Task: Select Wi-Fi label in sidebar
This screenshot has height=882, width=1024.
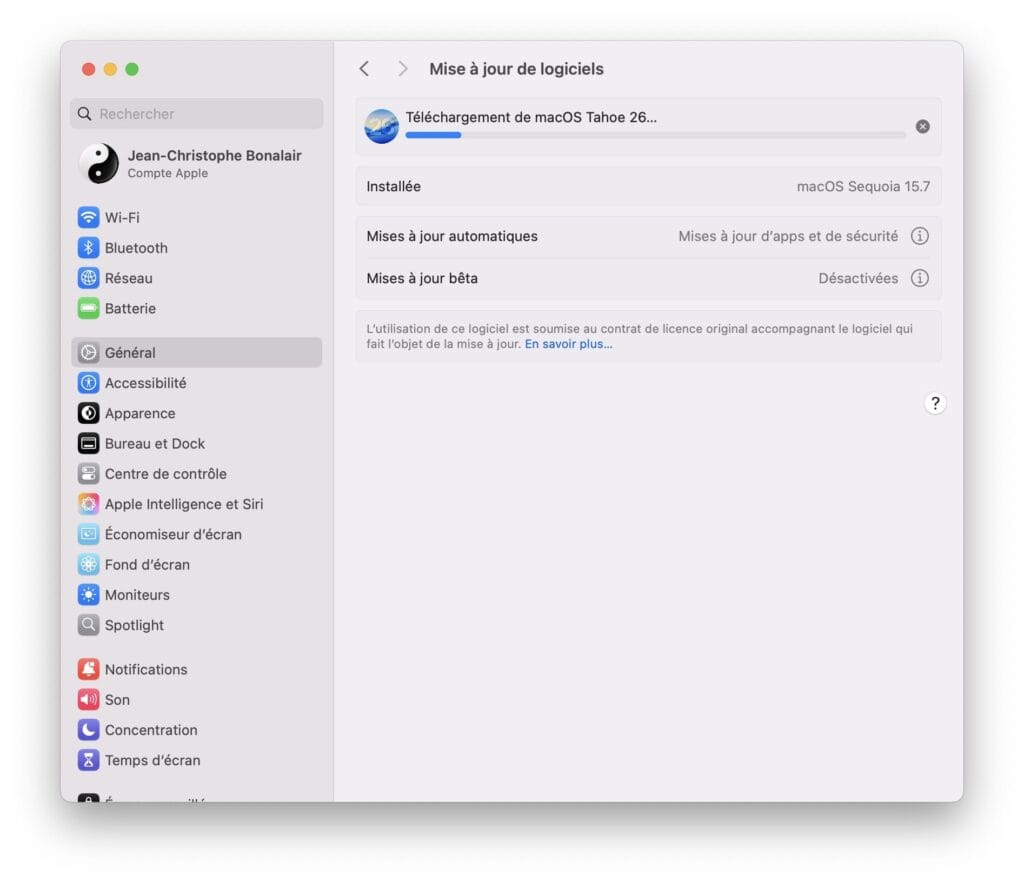Action: click(x=122, y=217)
